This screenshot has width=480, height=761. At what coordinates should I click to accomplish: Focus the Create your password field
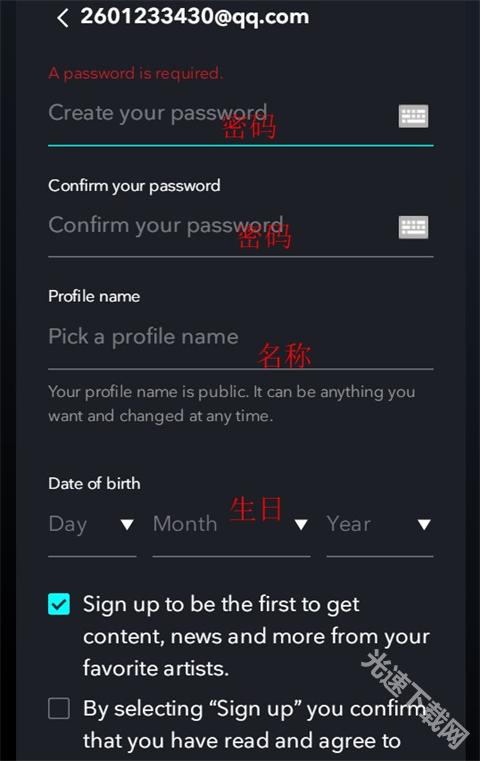click(x=240, y=117)
